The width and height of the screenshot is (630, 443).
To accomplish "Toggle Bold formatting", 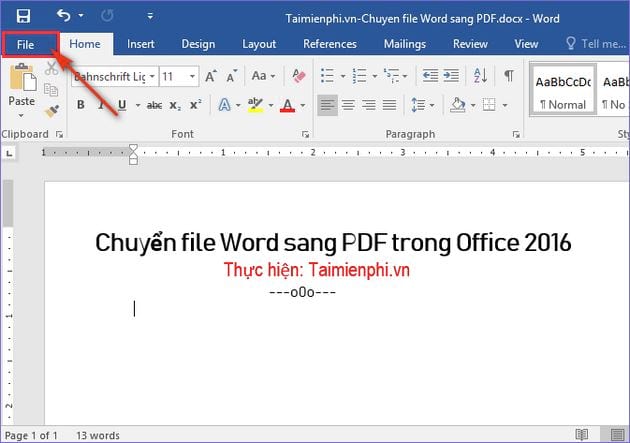I will click(x=81, y=105).
